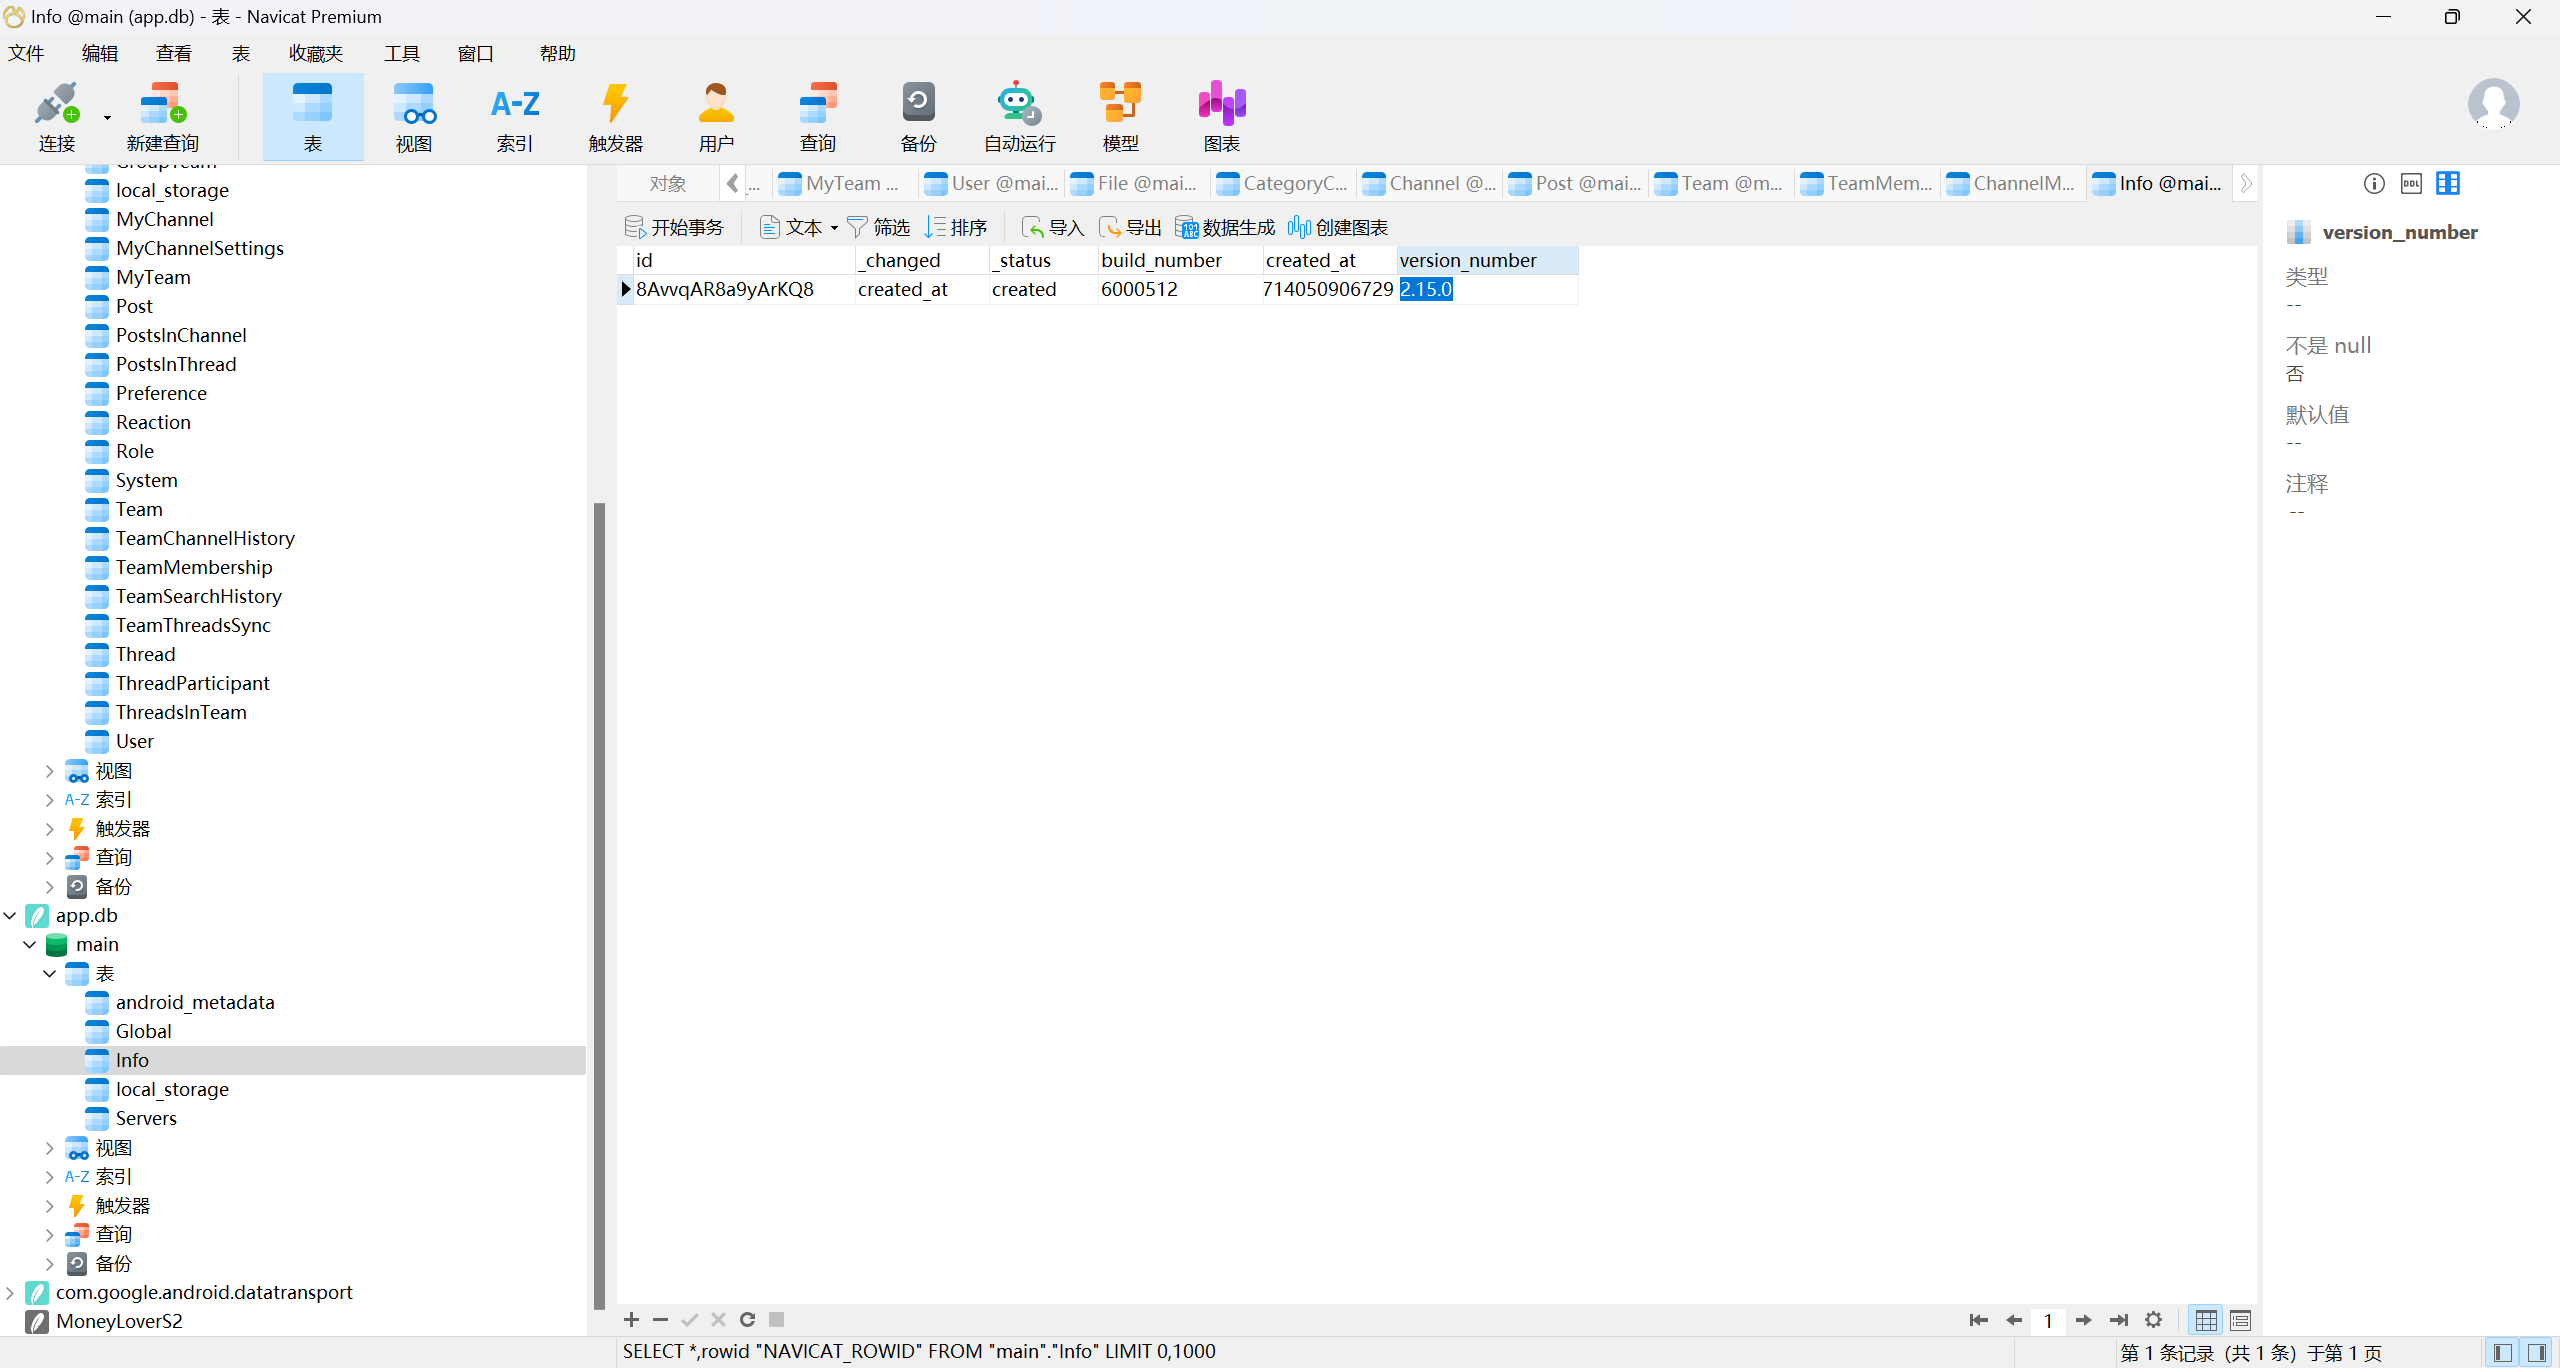Click the refresh icon below the grid
2560x1368 pixels.
pyautogui.click(x=747, y=1320)
